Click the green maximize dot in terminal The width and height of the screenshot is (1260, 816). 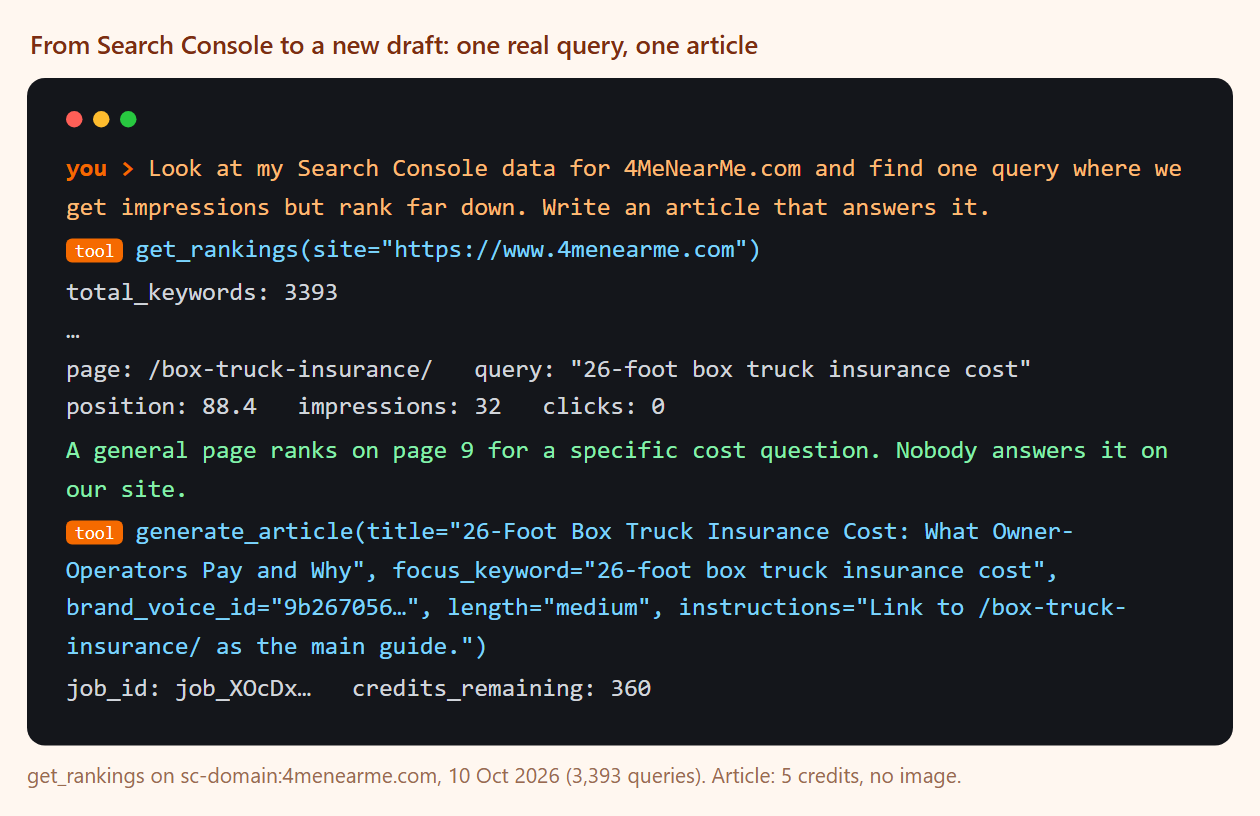click(x=128, y=119)
